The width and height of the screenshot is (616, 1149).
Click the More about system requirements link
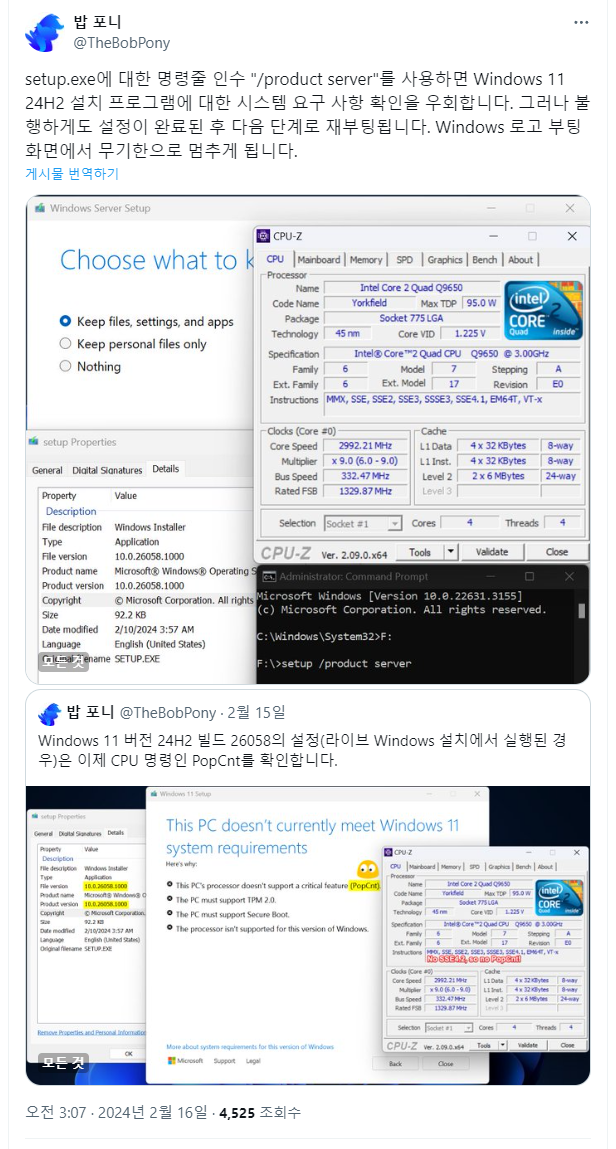pyautogui.click(x=250, y=1046)
